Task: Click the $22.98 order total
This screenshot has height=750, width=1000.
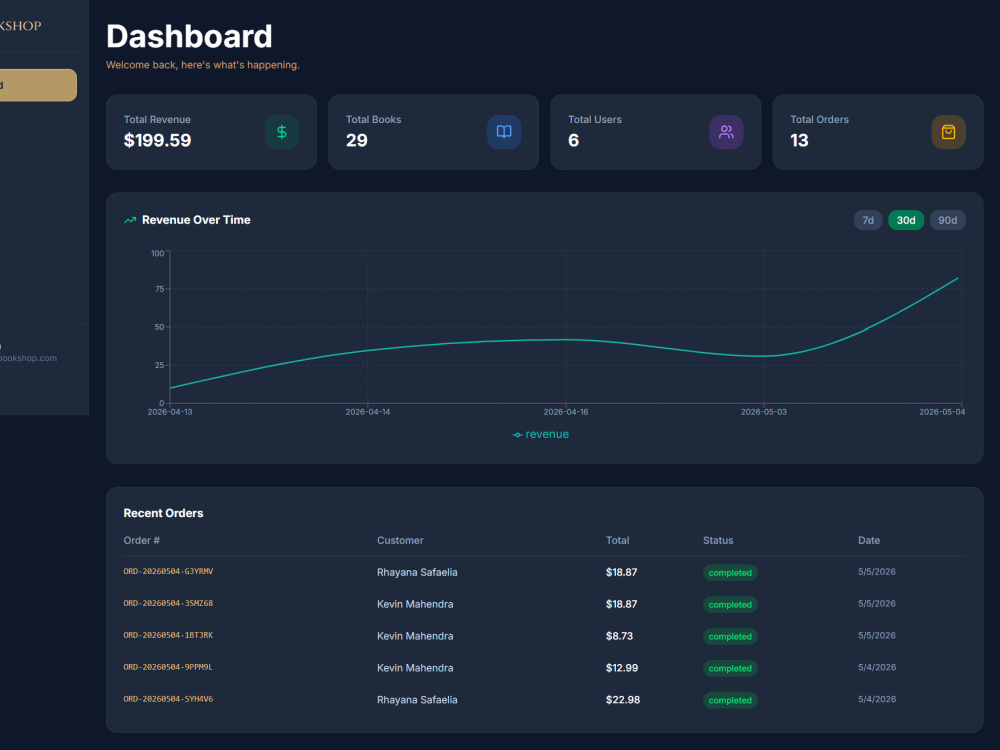Action: pos(623,700)
